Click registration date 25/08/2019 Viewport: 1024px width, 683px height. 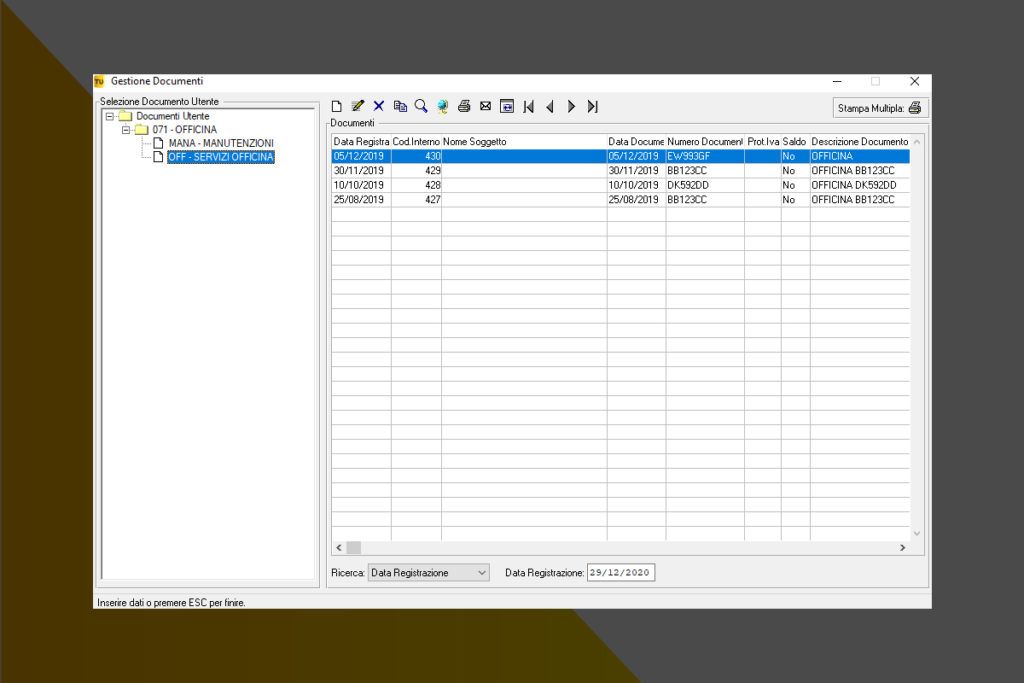point(359,200)
